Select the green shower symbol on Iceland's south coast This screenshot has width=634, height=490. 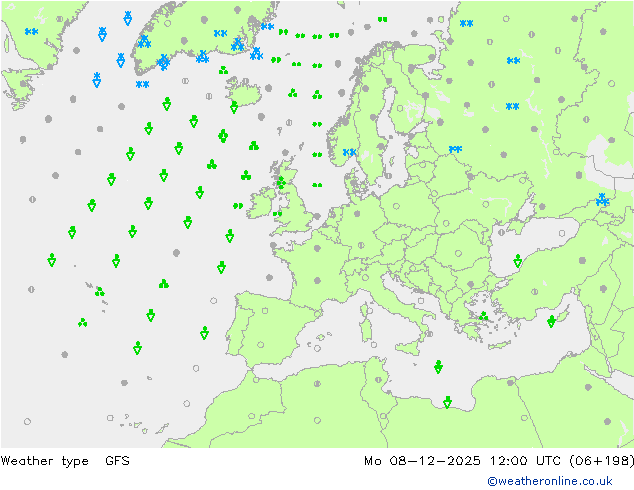coord(234,107)
